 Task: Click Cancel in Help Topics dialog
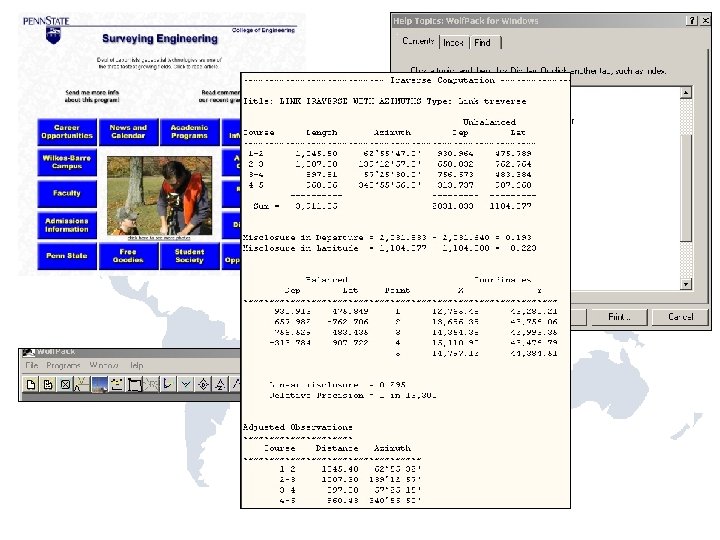tap(680, 317)
